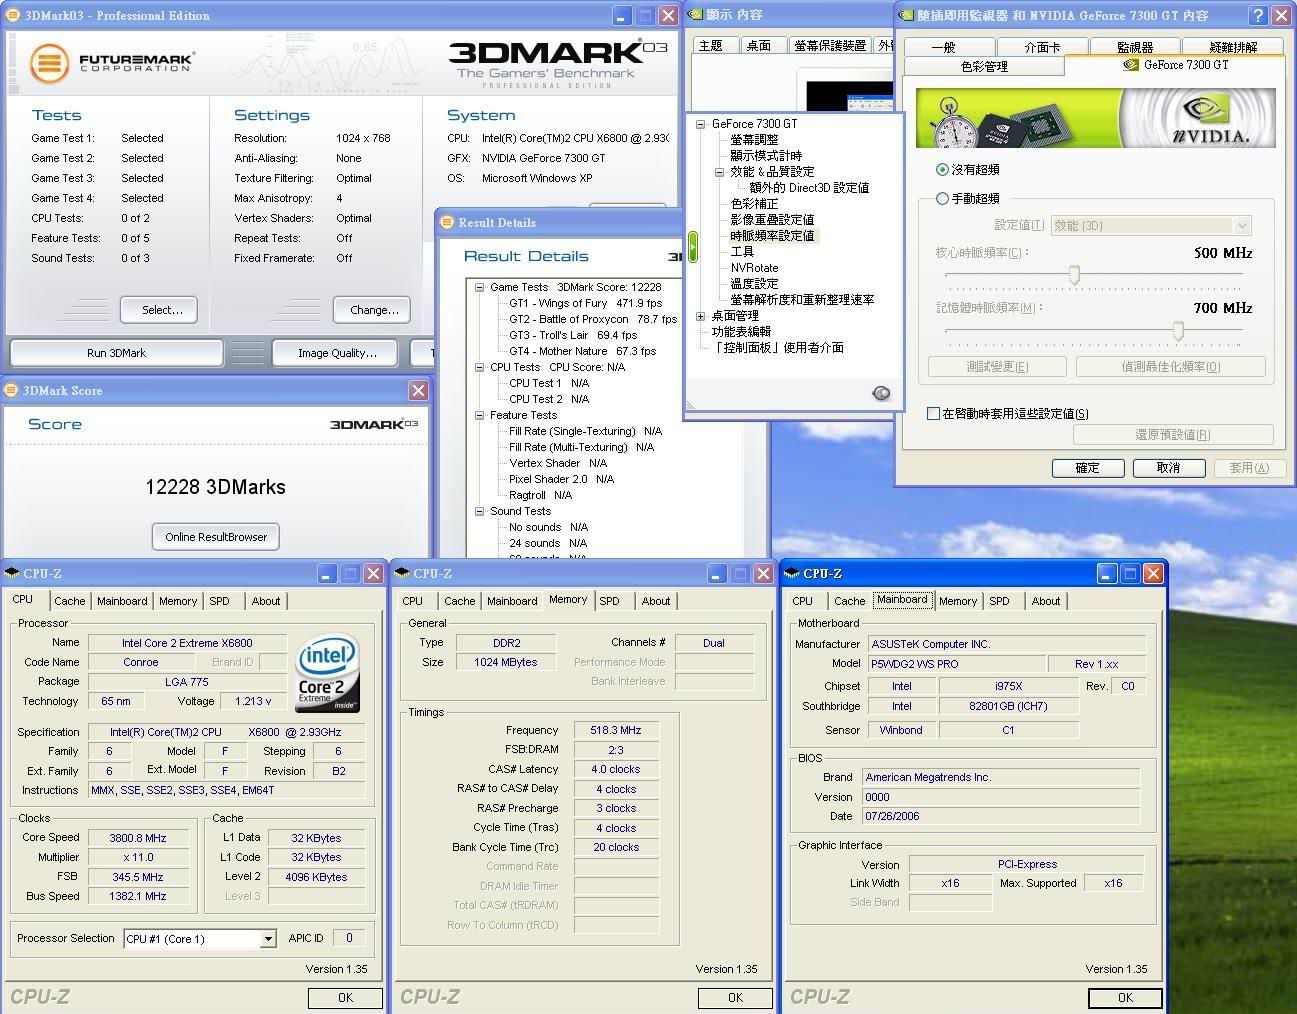Select 螢幕調整 in the NVIDIA tree
The height and width of the screenshot is (1014, 1297).
click(754, 140)
